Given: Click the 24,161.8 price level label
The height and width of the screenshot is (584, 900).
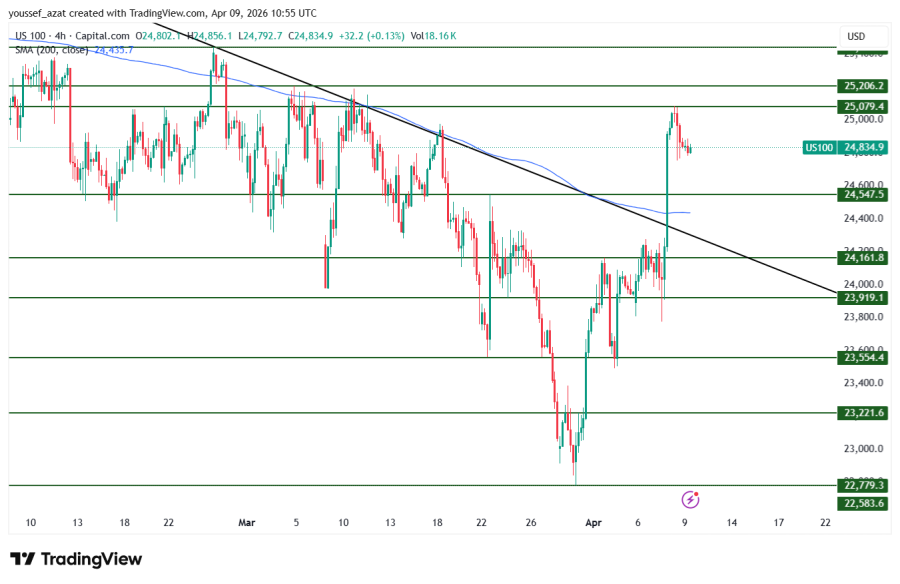Looking at the screenshot, I should 865,258.
